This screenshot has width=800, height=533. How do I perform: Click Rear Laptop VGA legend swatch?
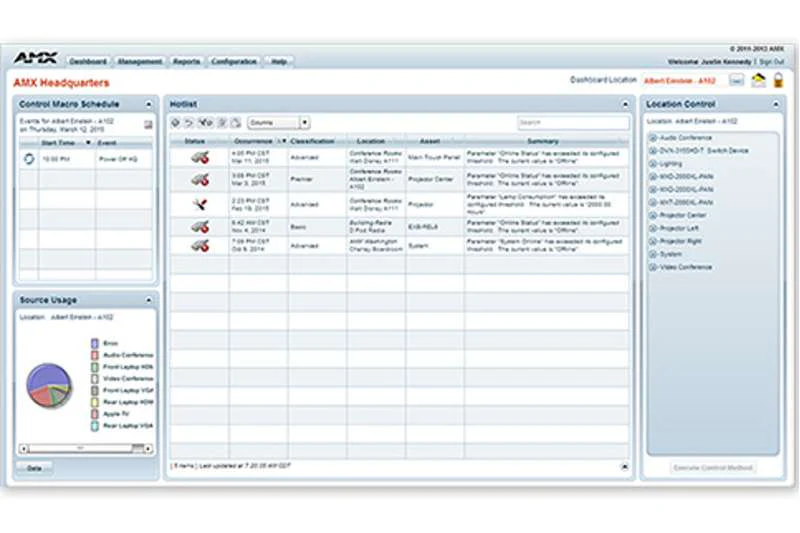coord(95,426)
